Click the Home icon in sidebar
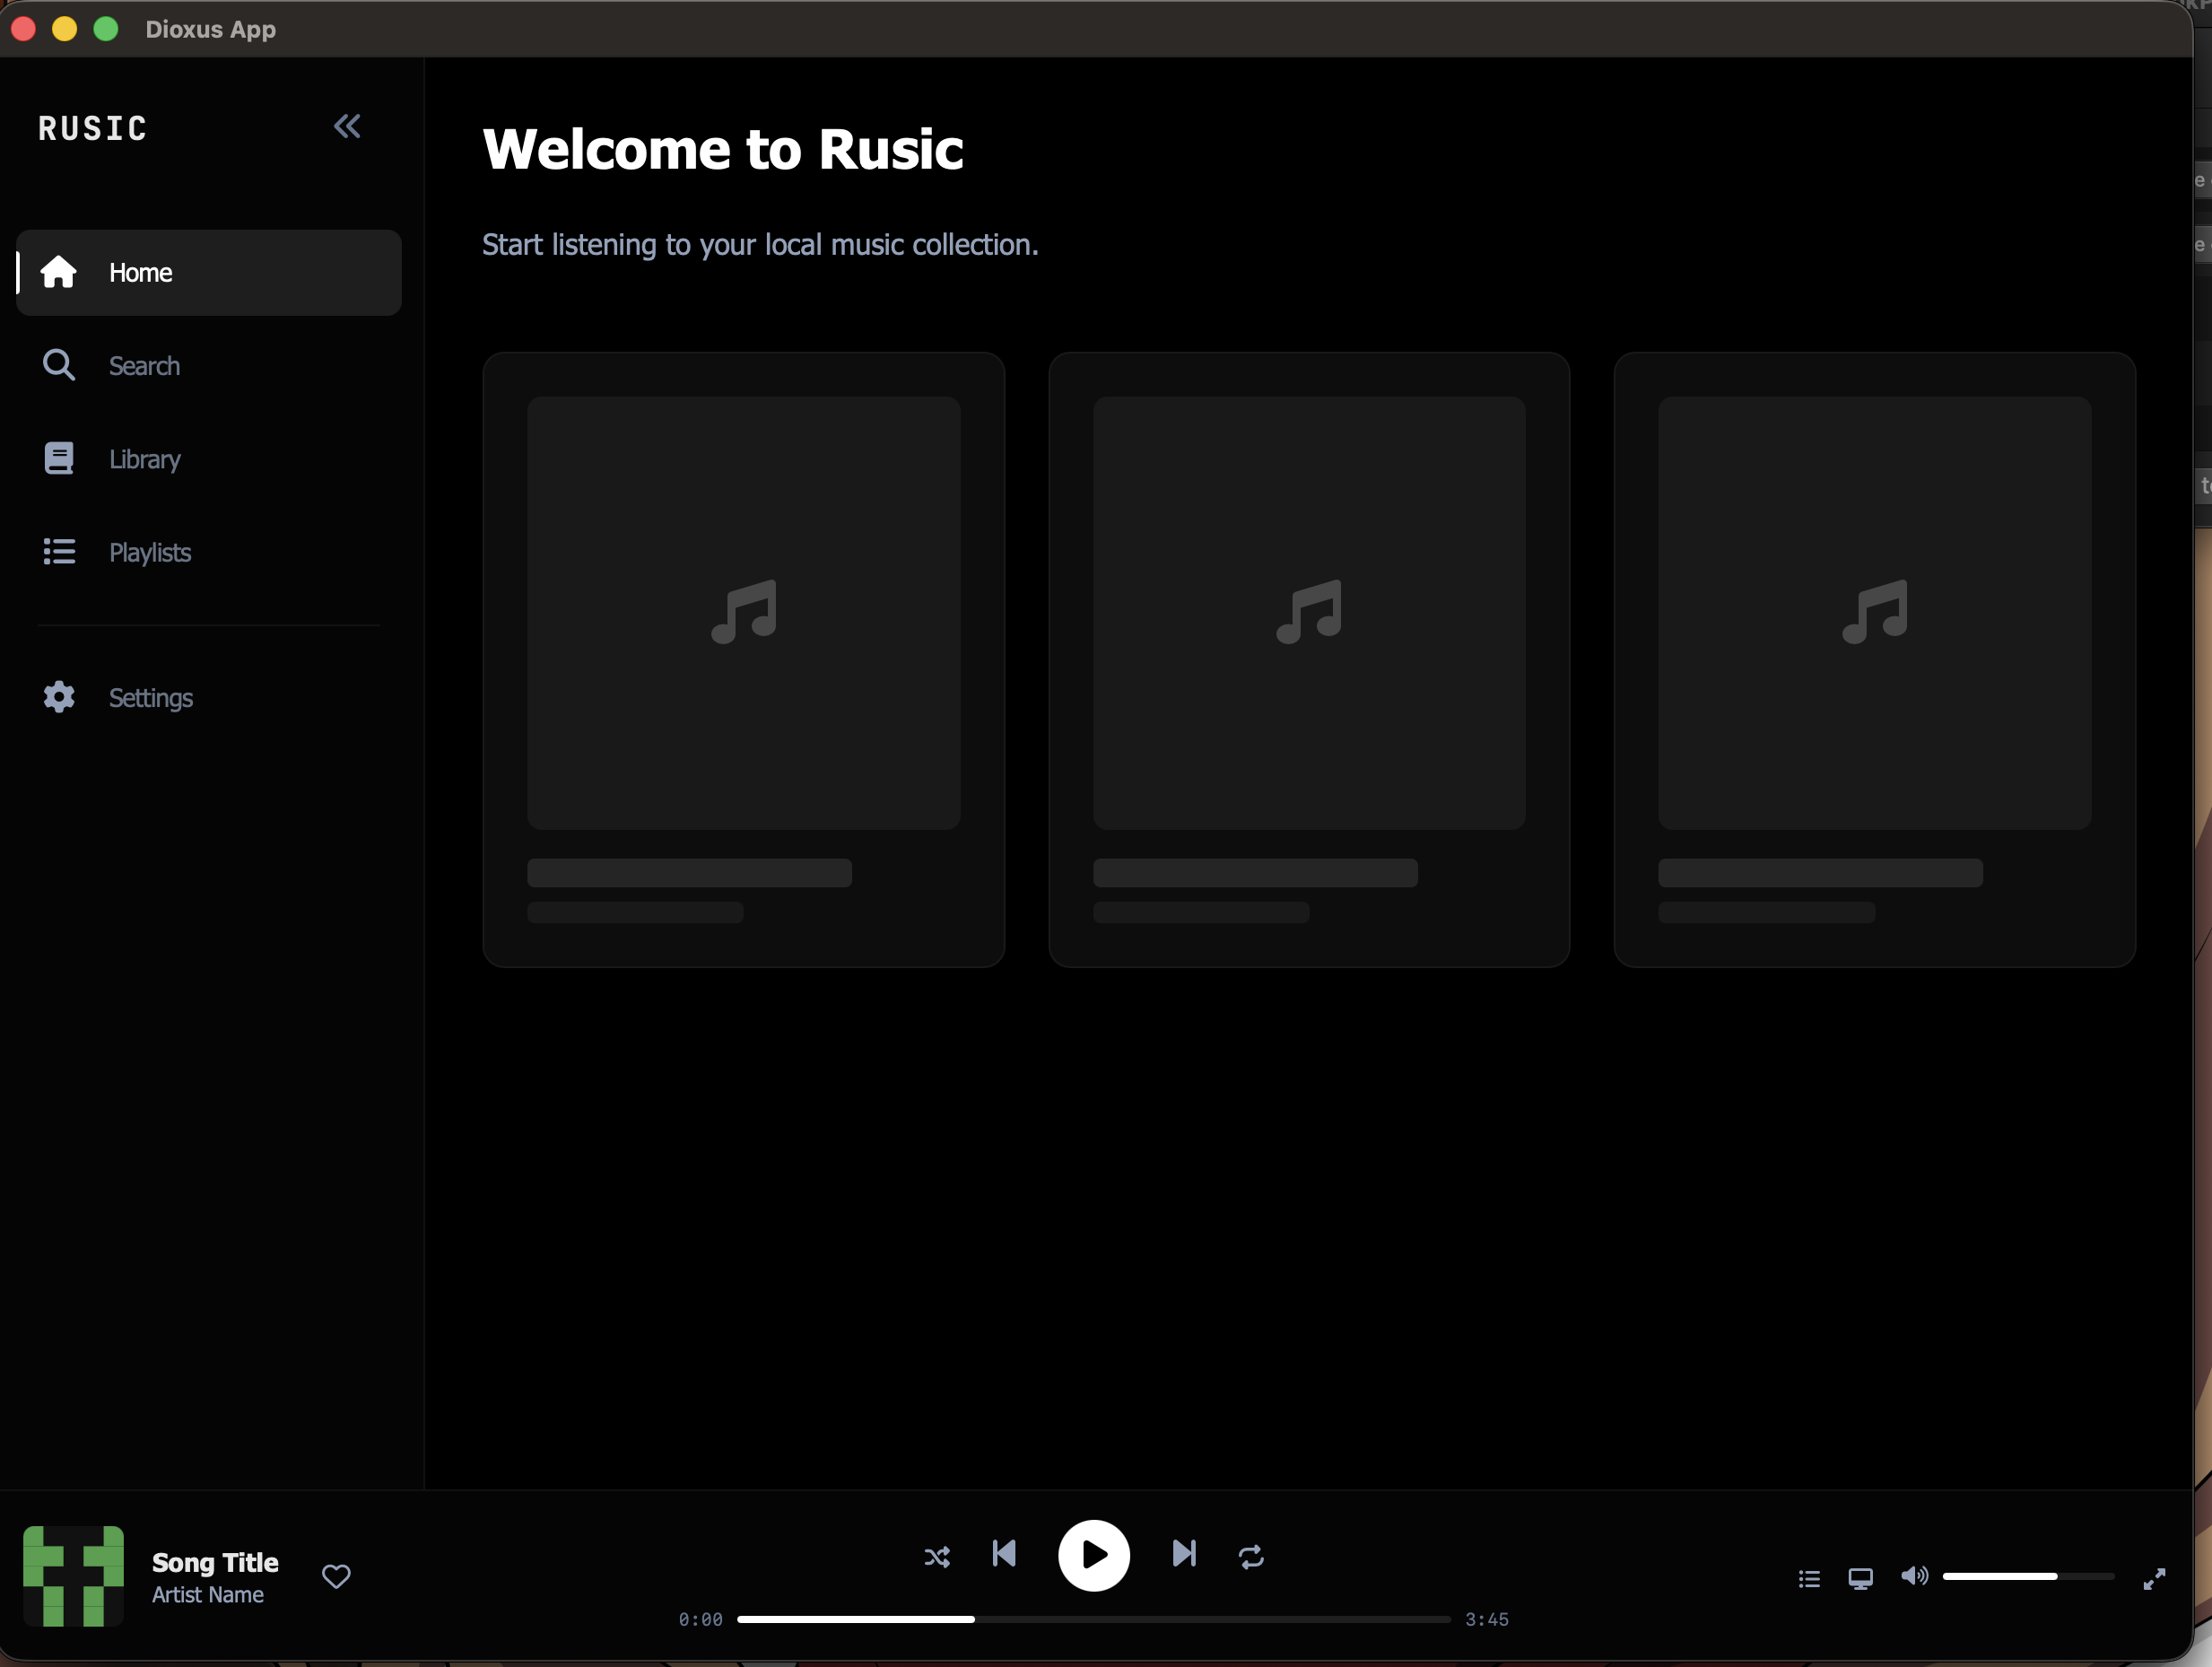2212x1667 pixels. (x=59, y=272)
